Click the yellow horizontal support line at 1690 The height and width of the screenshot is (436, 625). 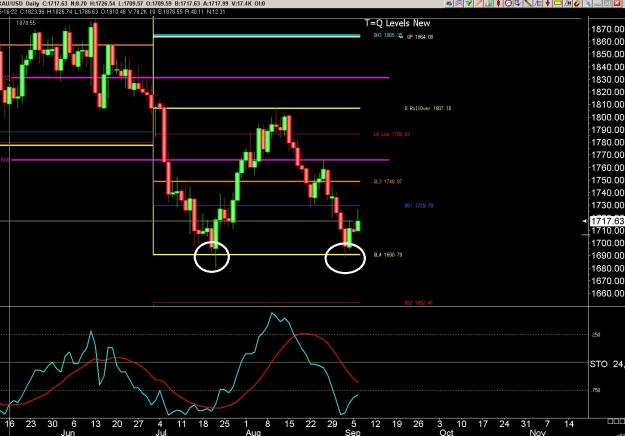click(x=257, y=255)
